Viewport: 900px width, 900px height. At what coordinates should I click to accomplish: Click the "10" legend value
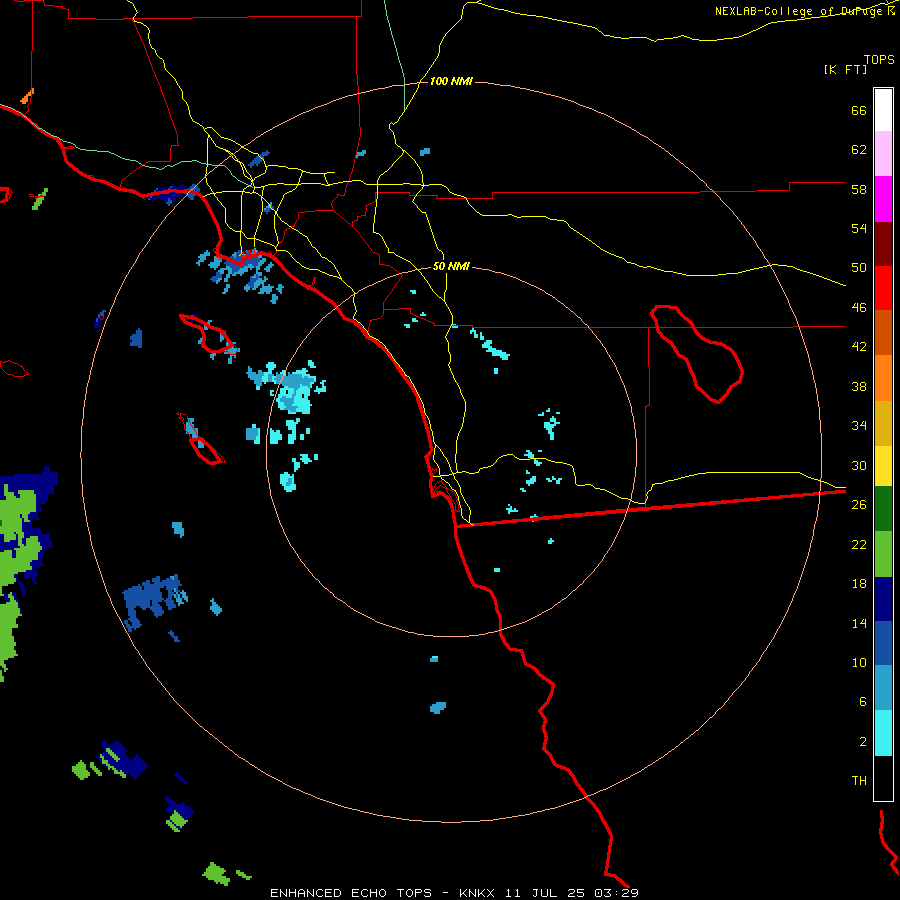coord(859,662)
